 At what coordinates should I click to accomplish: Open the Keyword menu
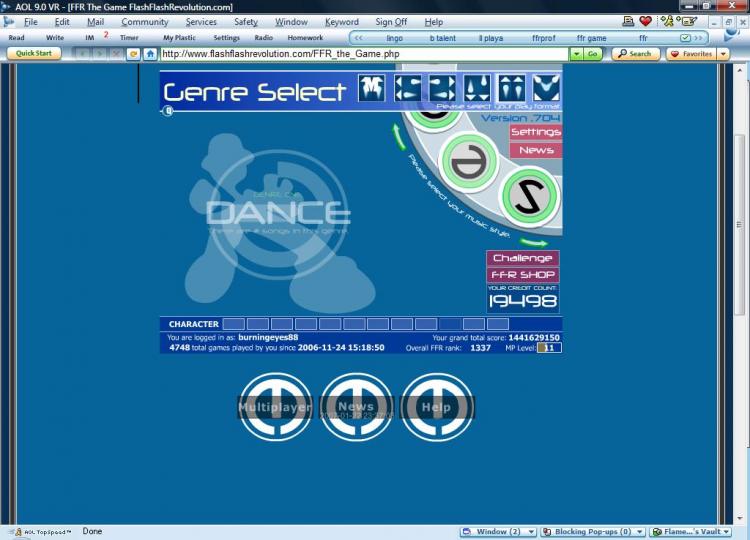(342, 22)
